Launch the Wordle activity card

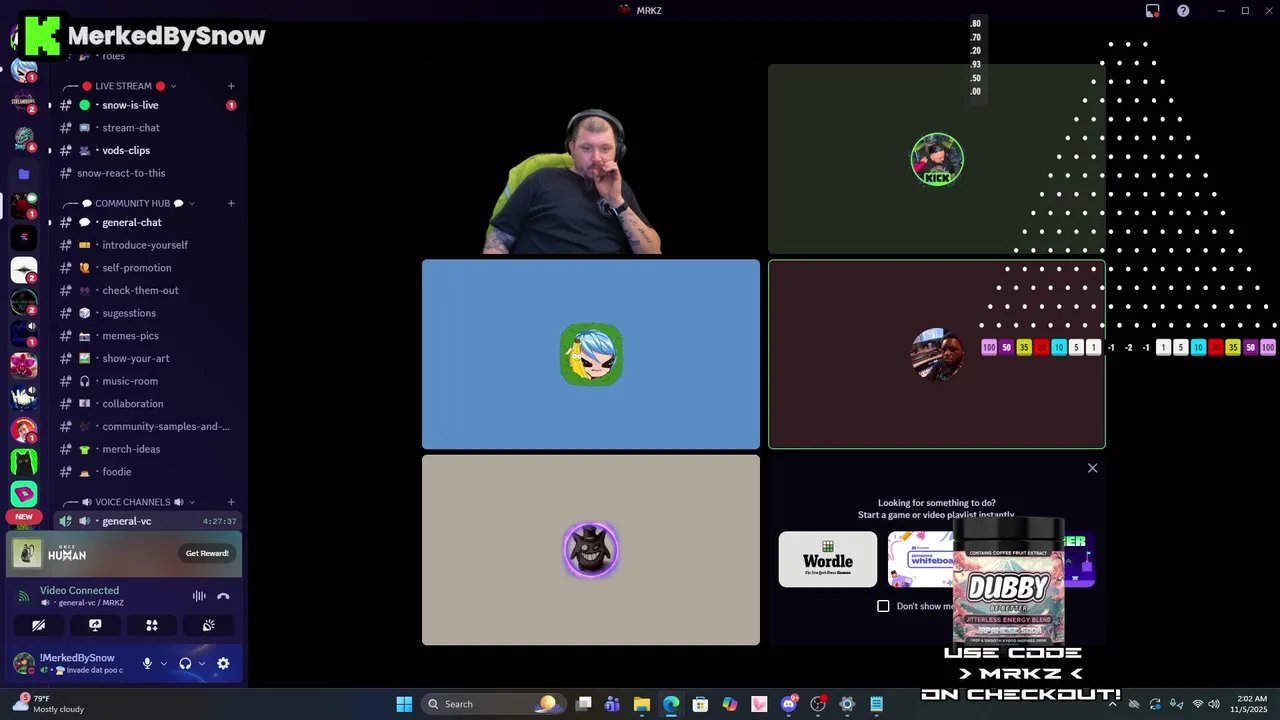pos(828,559)
